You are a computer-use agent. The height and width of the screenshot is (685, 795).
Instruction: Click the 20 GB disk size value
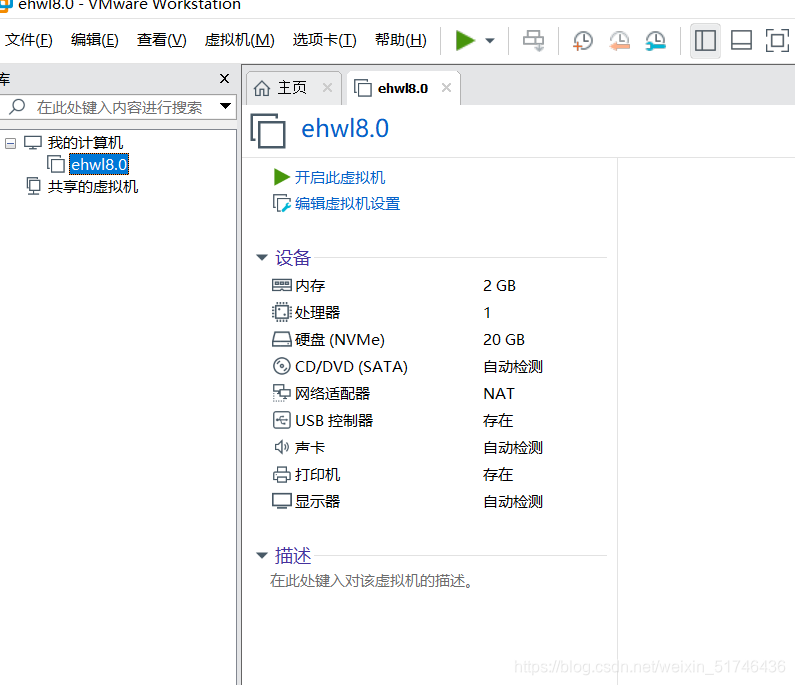pos(503,339)
